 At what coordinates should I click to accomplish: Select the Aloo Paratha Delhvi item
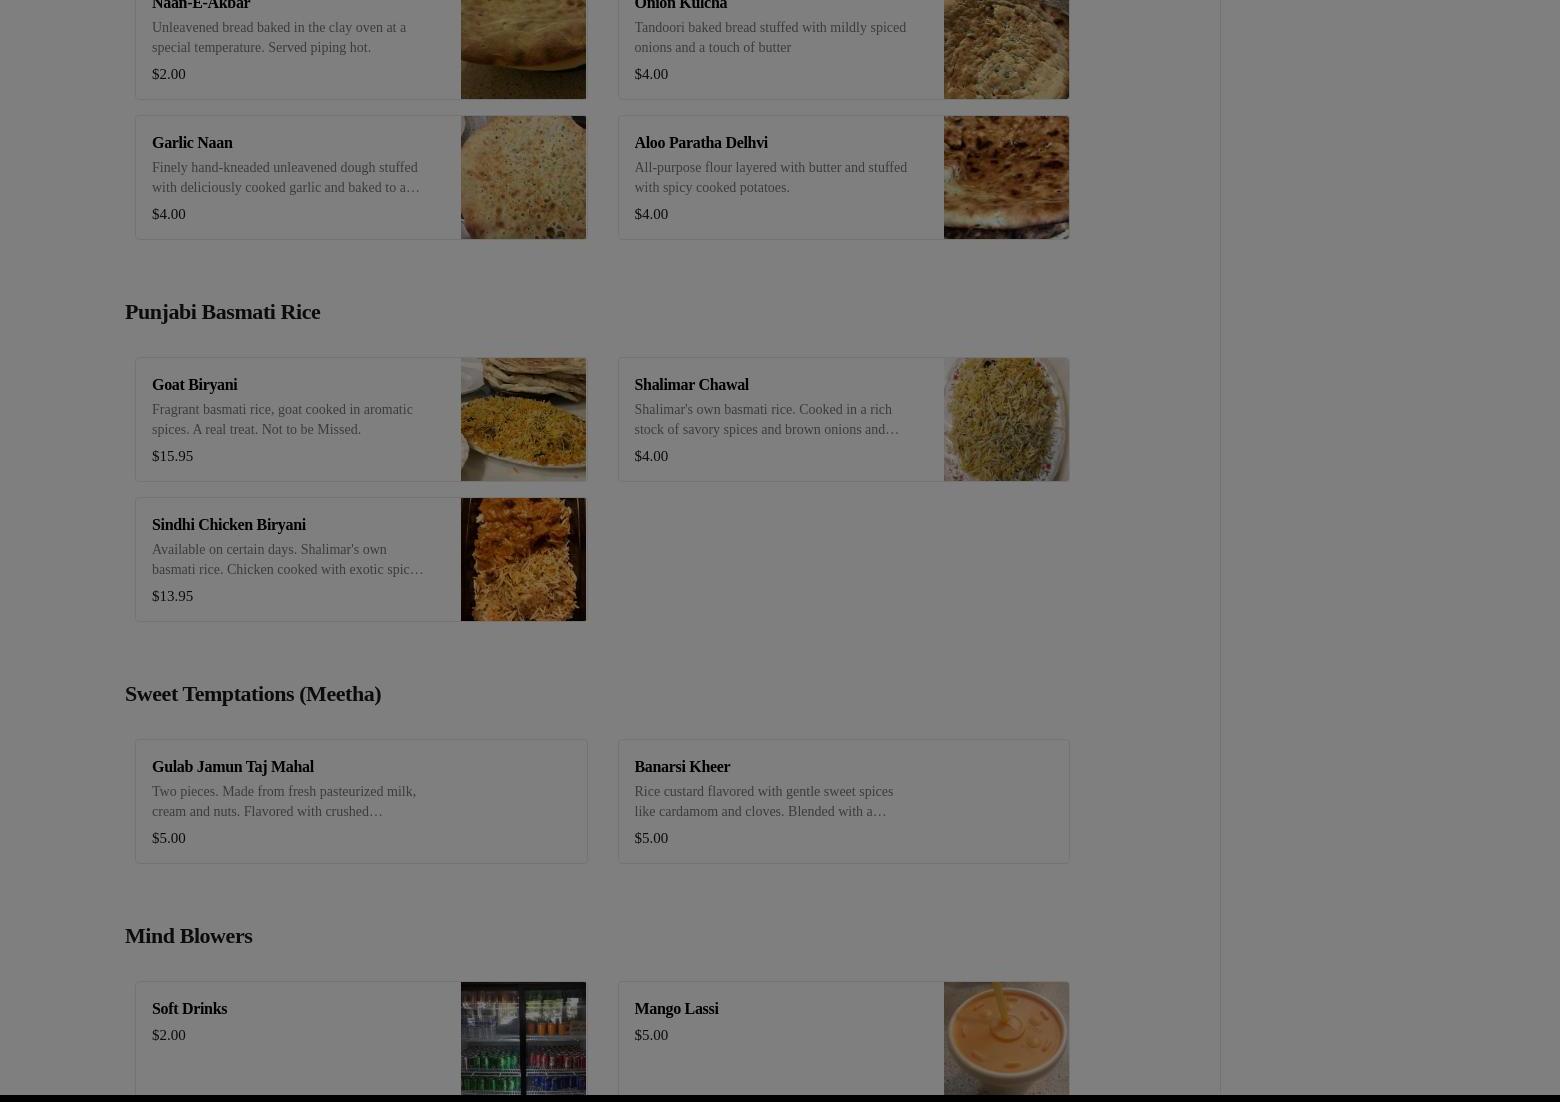pyautogui.click(x=843, y=177)
